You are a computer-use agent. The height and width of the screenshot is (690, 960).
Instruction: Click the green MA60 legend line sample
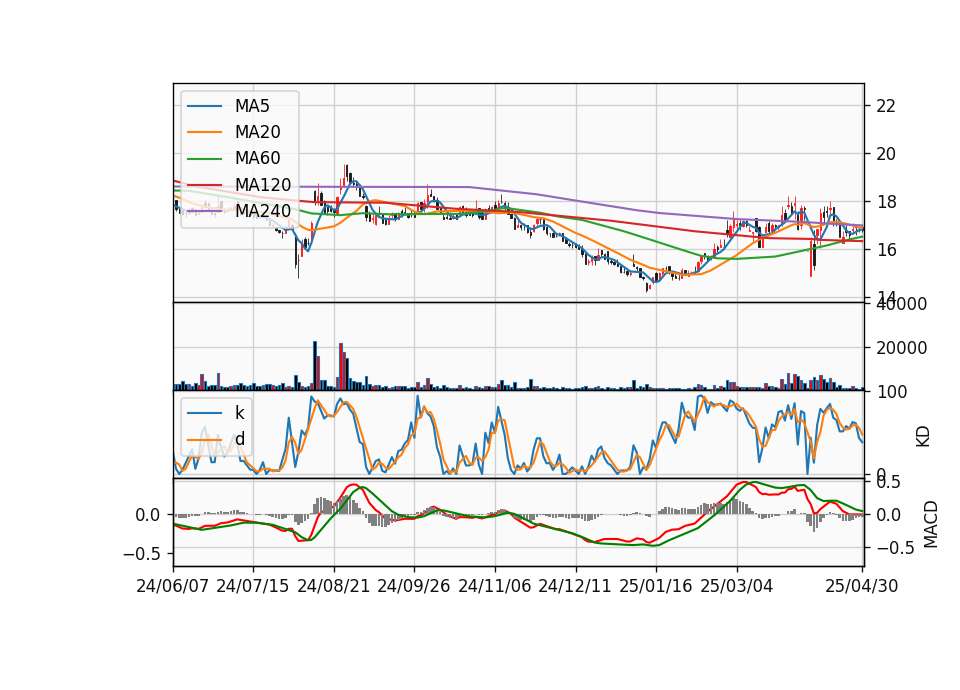tap(204, 158)
